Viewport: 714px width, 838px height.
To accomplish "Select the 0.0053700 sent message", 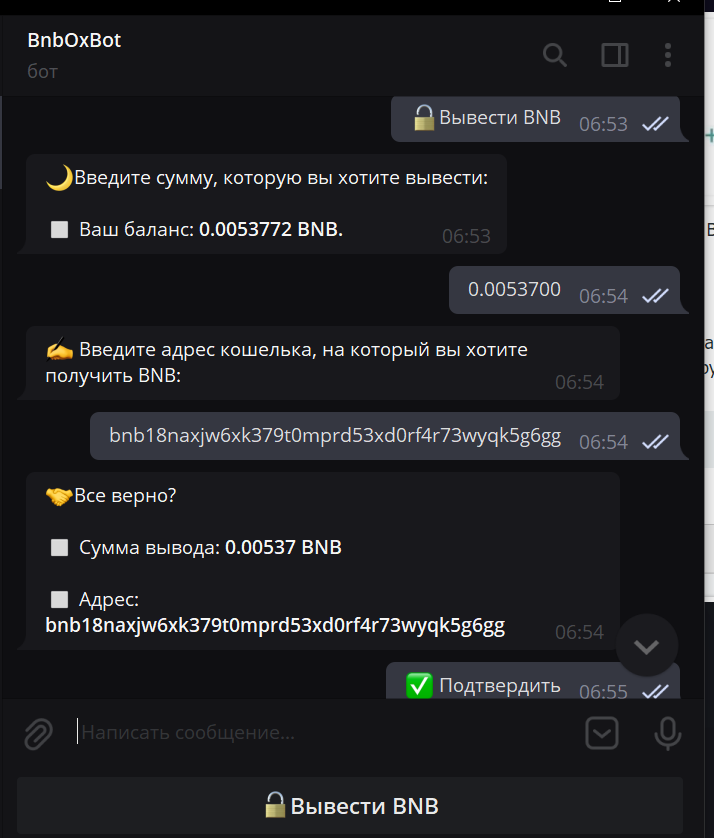I will click(514, 290).
